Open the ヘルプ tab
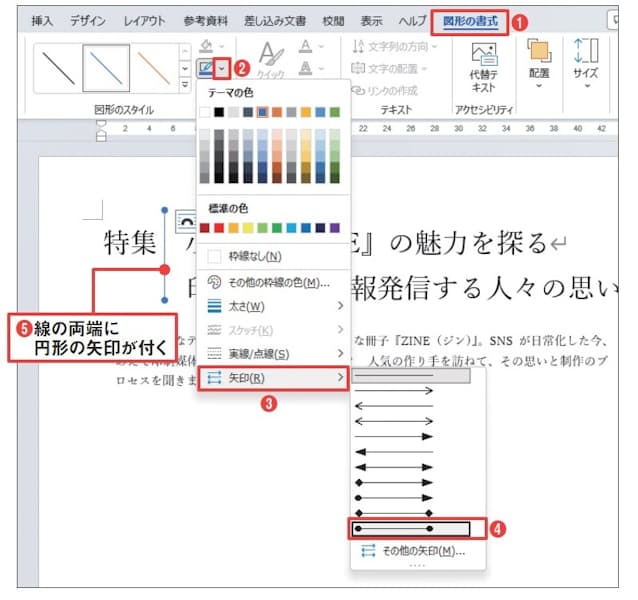Screen dimensions: 638x600 point(412,21)
